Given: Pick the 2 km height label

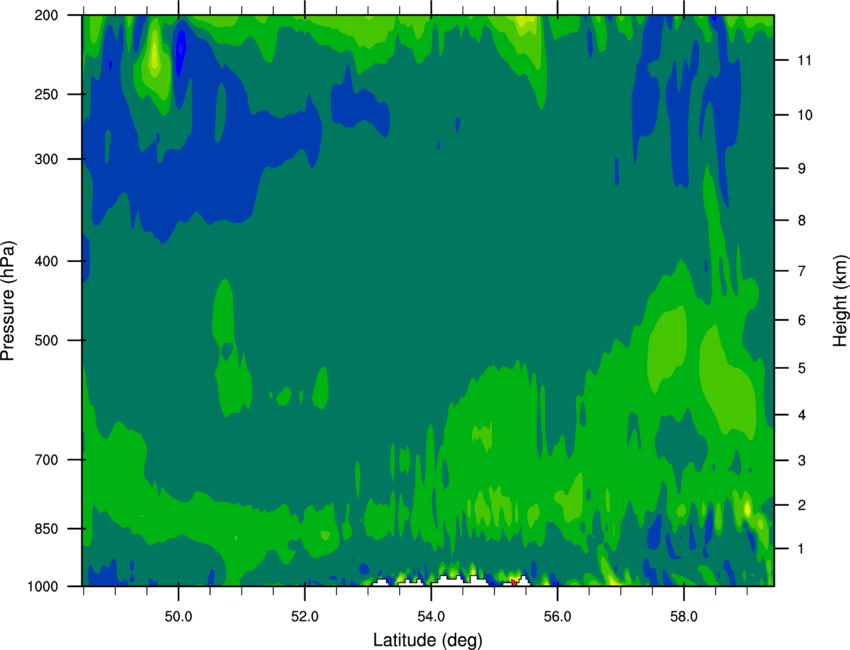Looking at the screenshot, I should 801,505.
